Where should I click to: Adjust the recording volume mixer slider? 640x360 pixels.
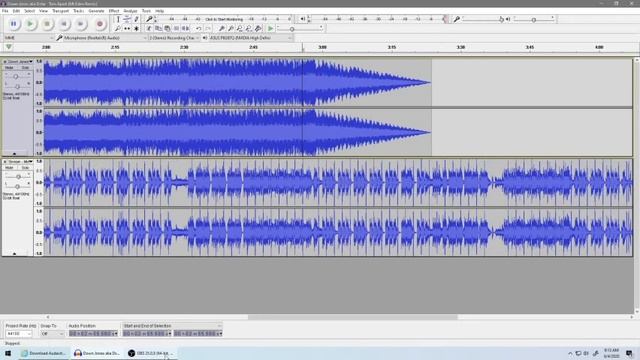pyautogui.click(x=482, y=19)
